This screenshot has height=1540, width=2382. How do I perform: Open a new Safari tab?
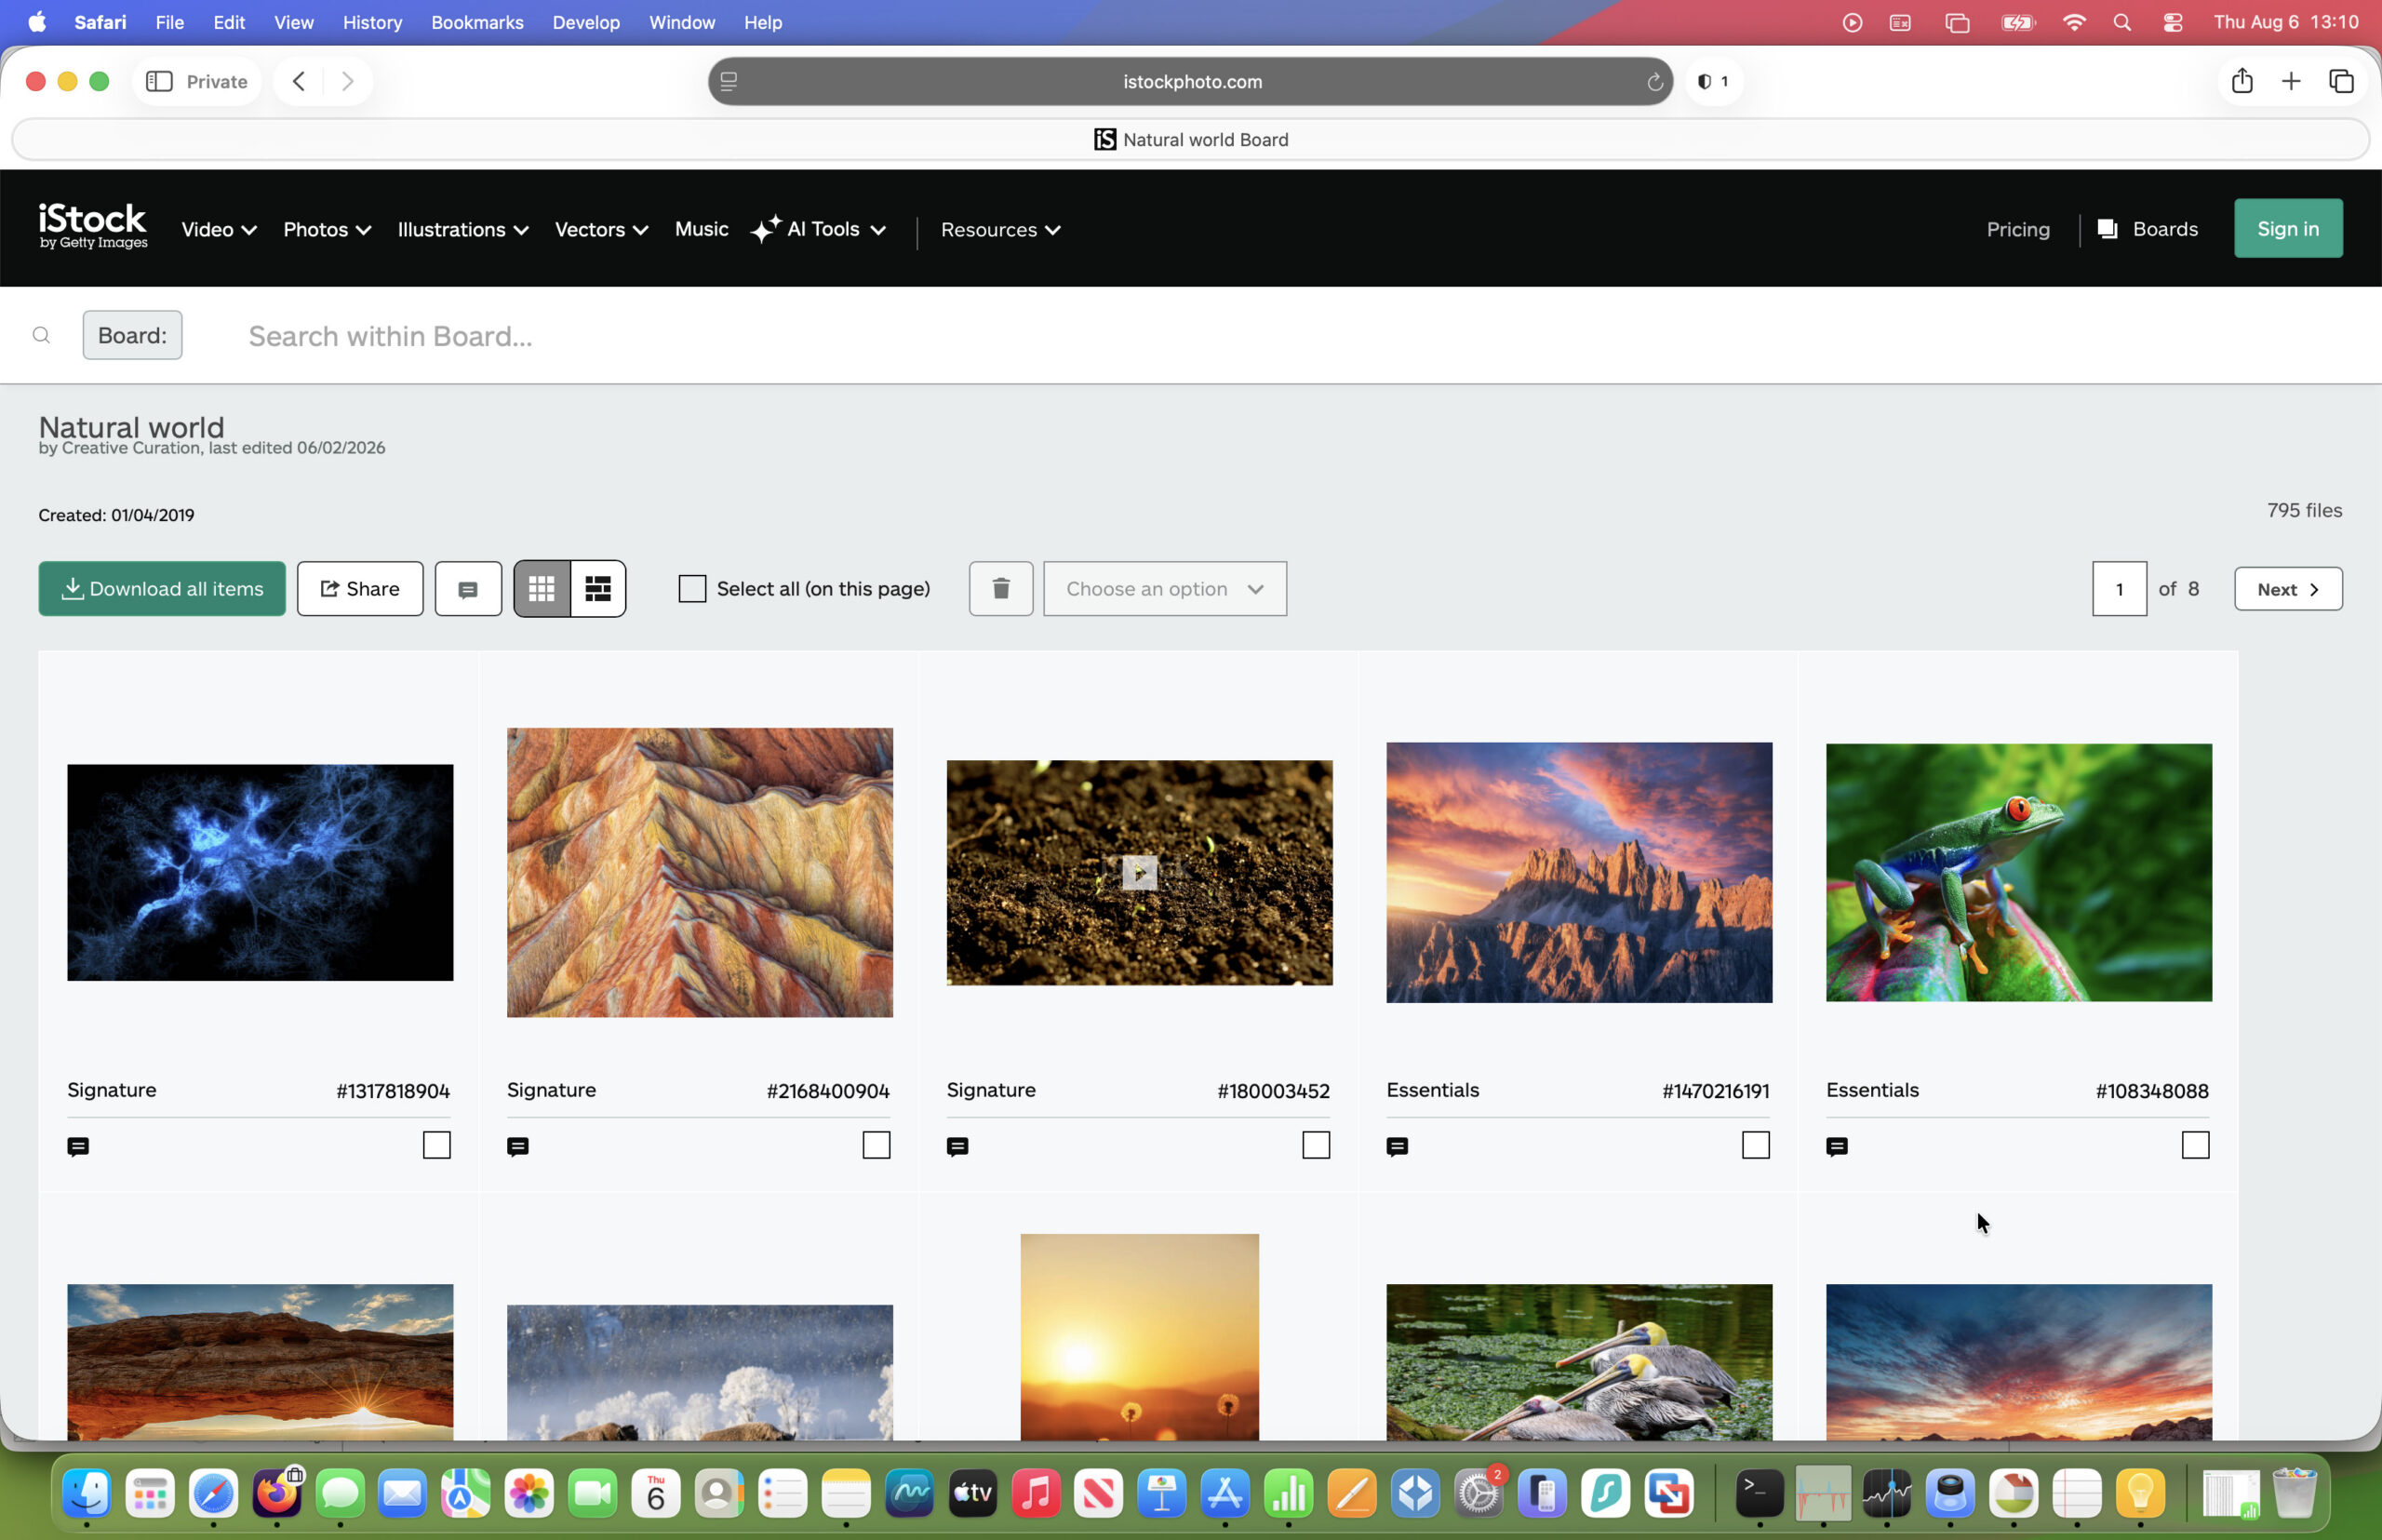(x=2291, y=82)
